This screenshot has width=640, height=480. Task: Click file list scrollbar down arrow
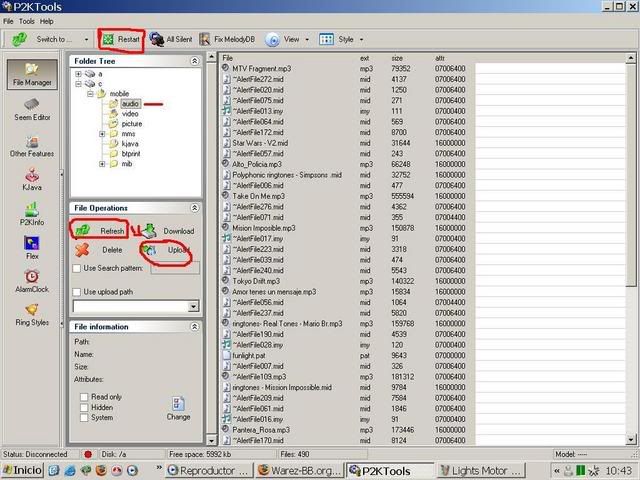[631, 440]
